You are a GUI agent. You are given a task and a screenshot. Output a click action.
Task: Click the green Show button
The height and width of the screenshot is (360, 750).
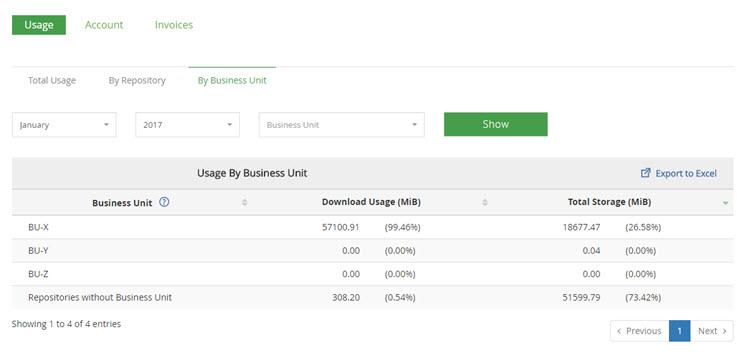[496, 124]
